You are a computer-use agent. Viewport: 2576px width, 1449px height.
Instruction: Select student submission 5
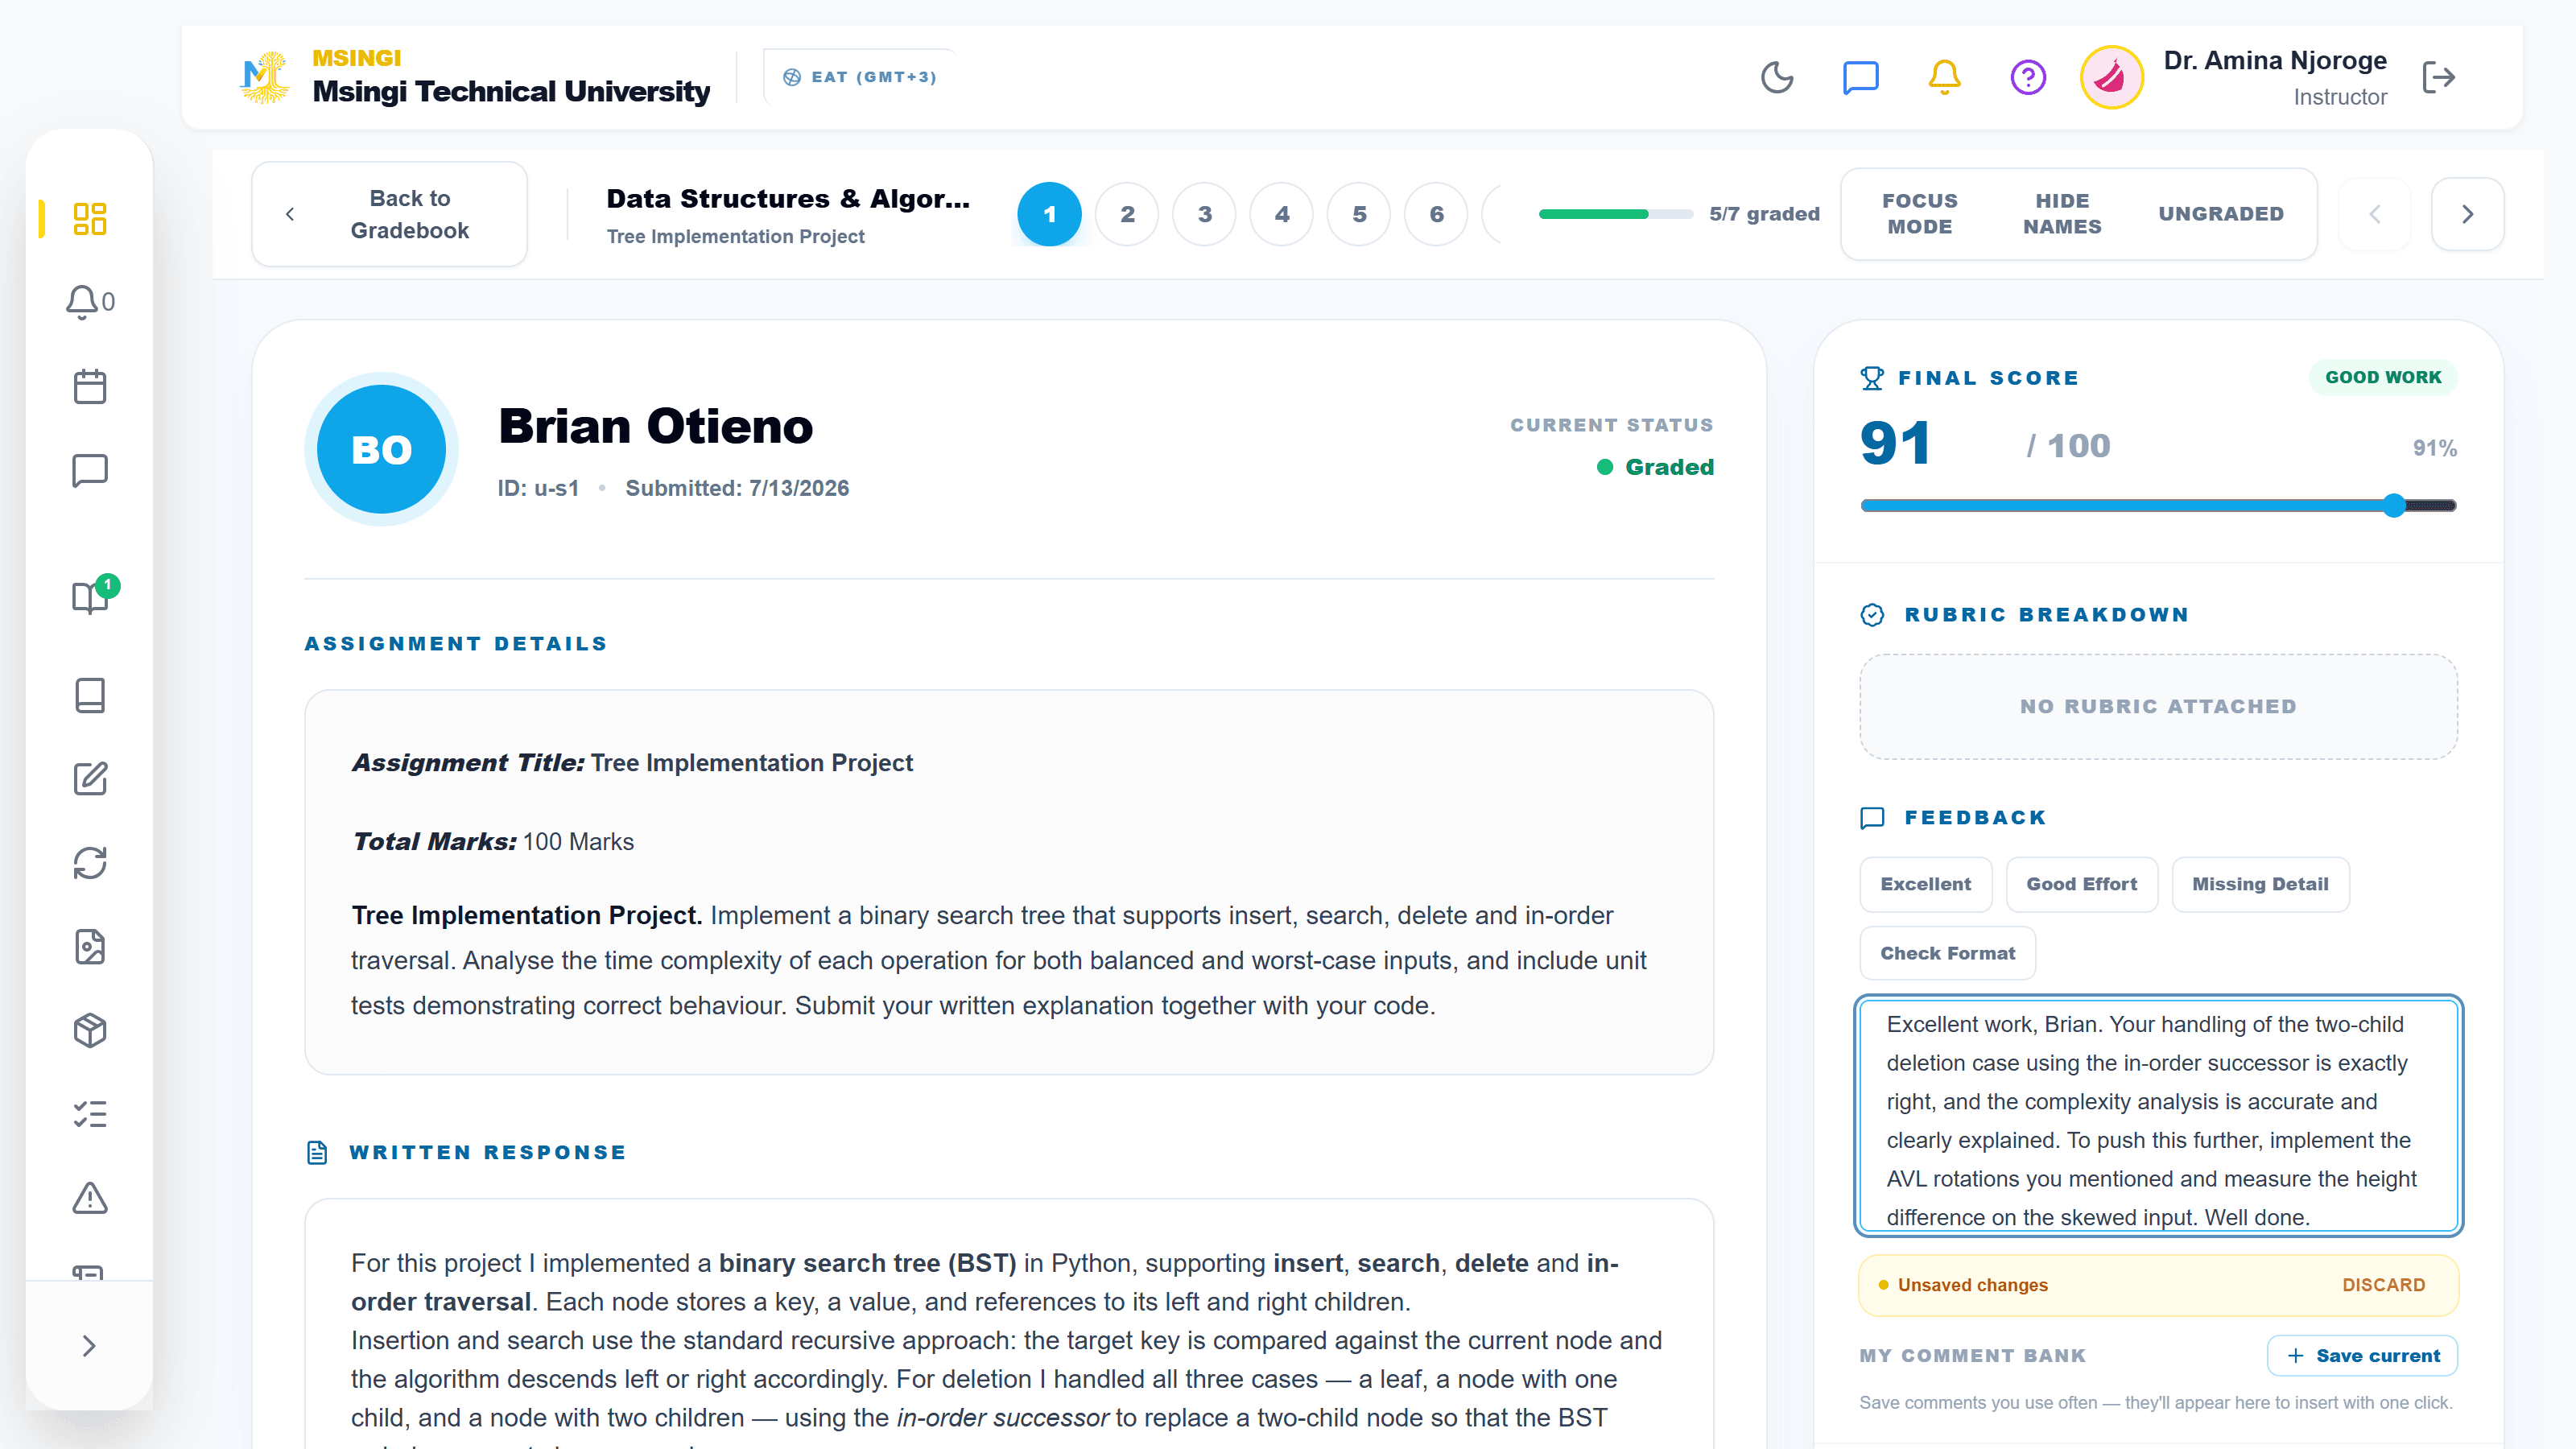[1359, 214]
